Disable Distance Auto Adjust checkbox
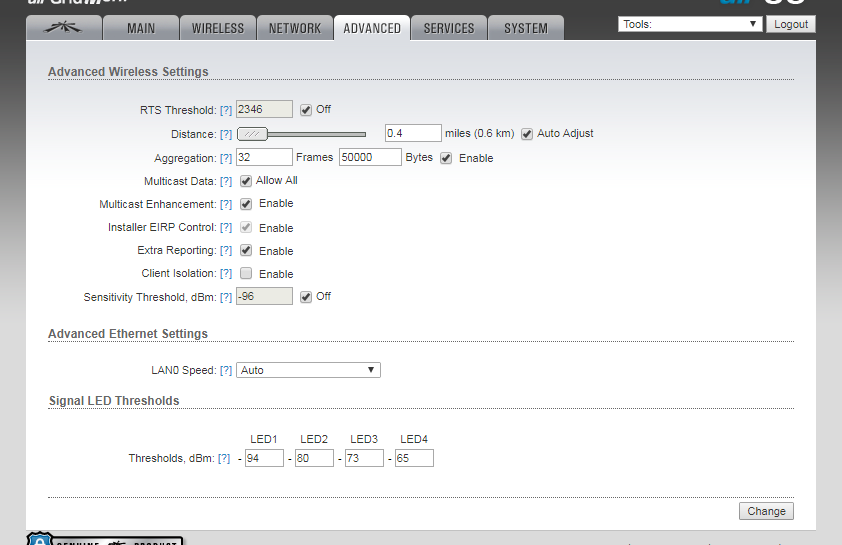This screenshot has height=545, width=842. pos(527,133)
